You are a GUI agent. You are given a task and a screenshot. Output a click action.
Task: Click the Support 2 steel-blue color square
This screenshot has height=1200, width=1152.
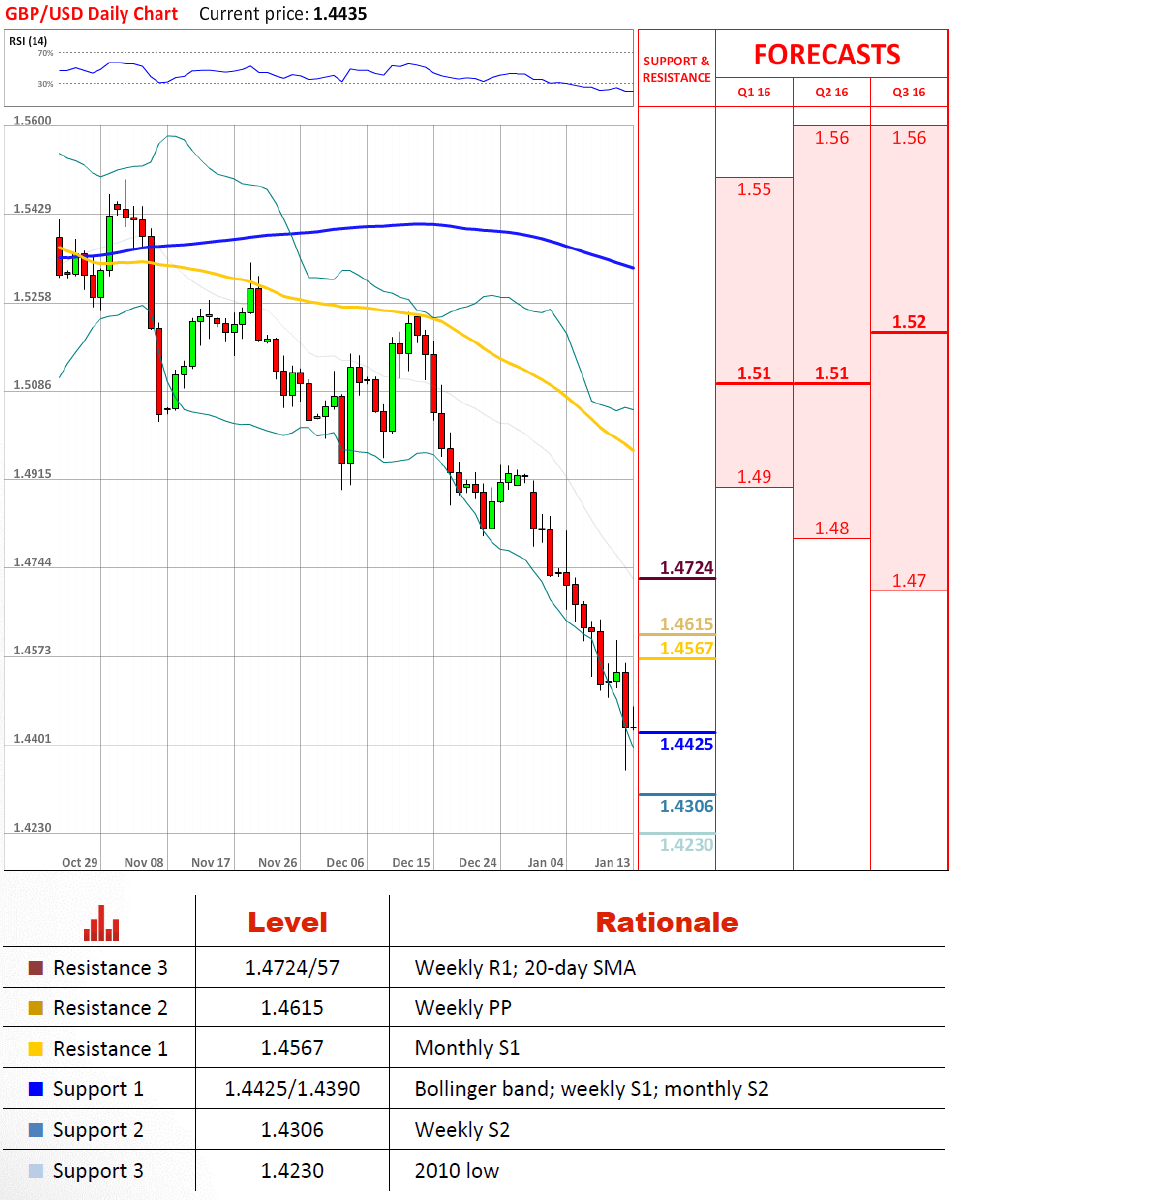[36, 1130]
